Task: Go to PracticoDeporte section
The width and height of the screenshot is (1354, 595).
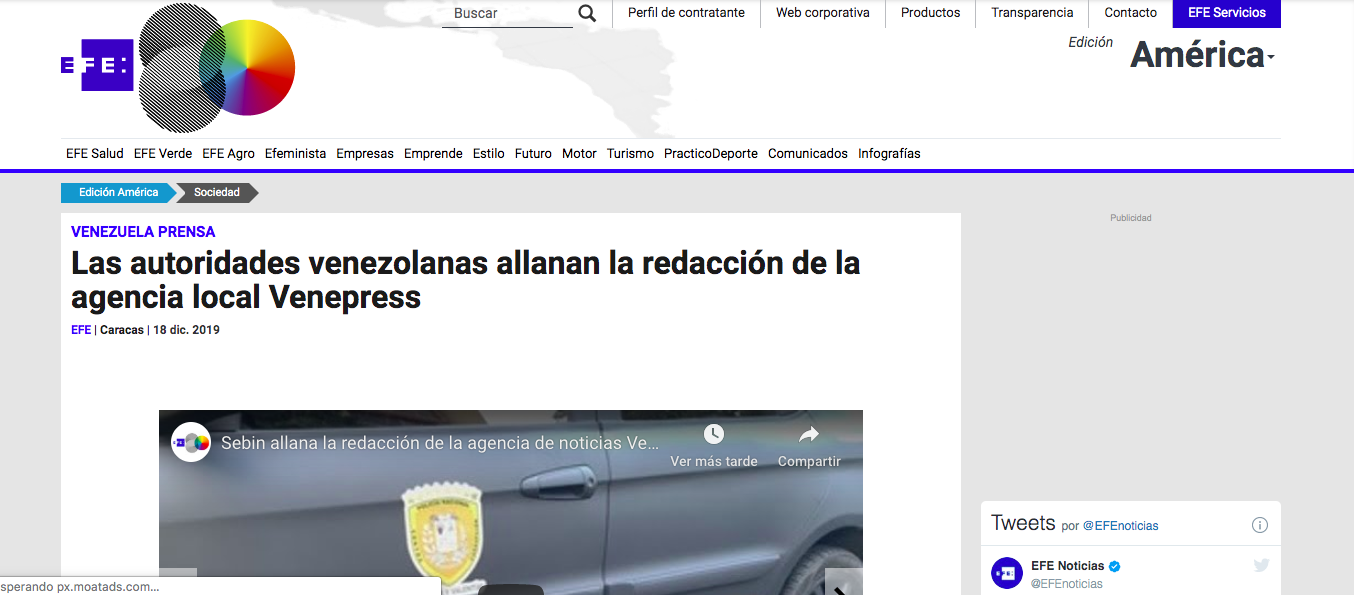Action: (711, 154)
